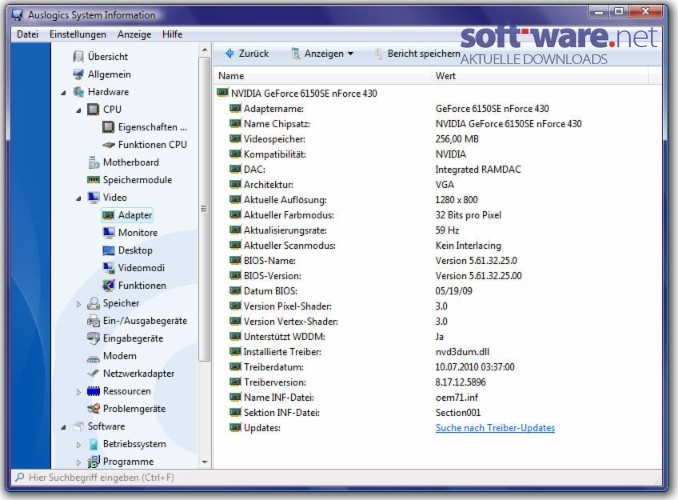Click the CPU chip icon
Viewport: 678px width, 500px height.
93,109
